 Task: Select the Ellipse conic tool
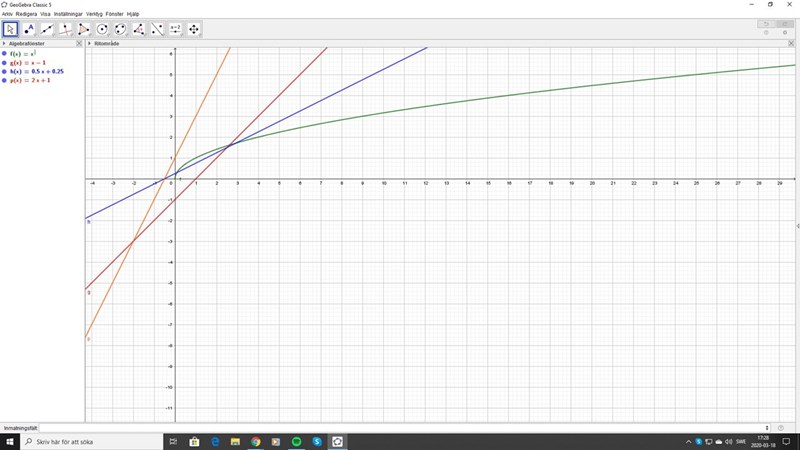[x=120, y=29]
